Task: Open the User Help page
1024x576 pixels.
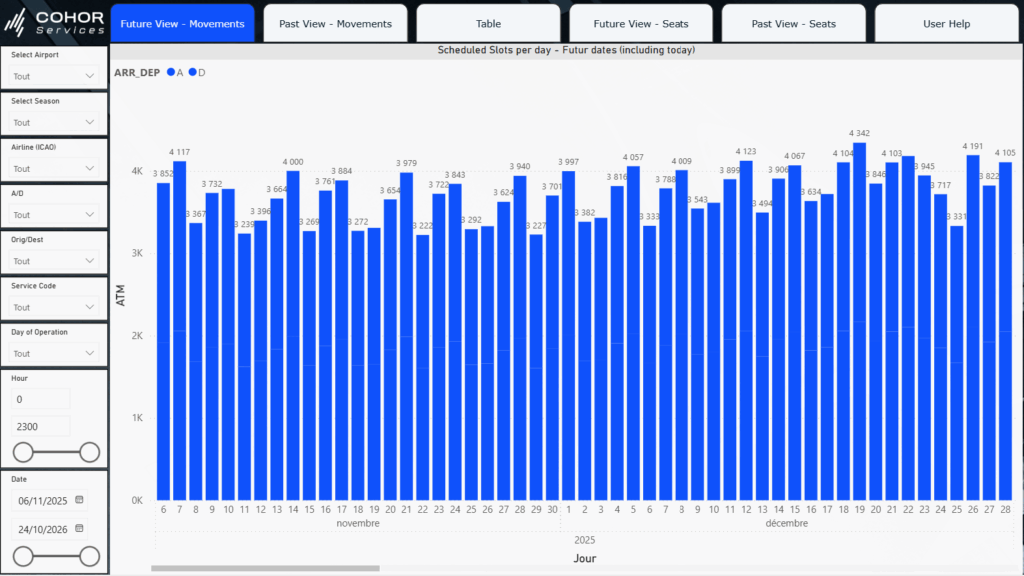Action: click(x=945, y=24)
